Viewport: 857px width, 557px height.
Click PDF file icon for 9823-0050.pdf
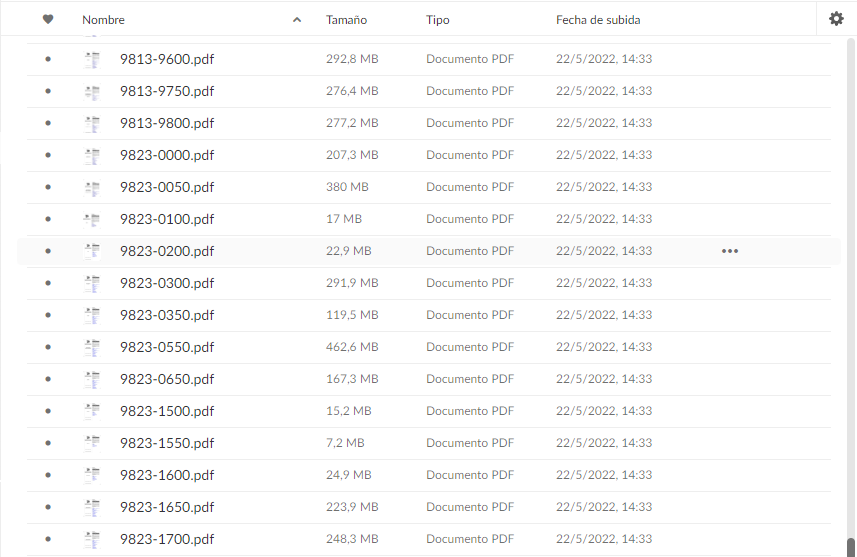(x=93, y=187)
